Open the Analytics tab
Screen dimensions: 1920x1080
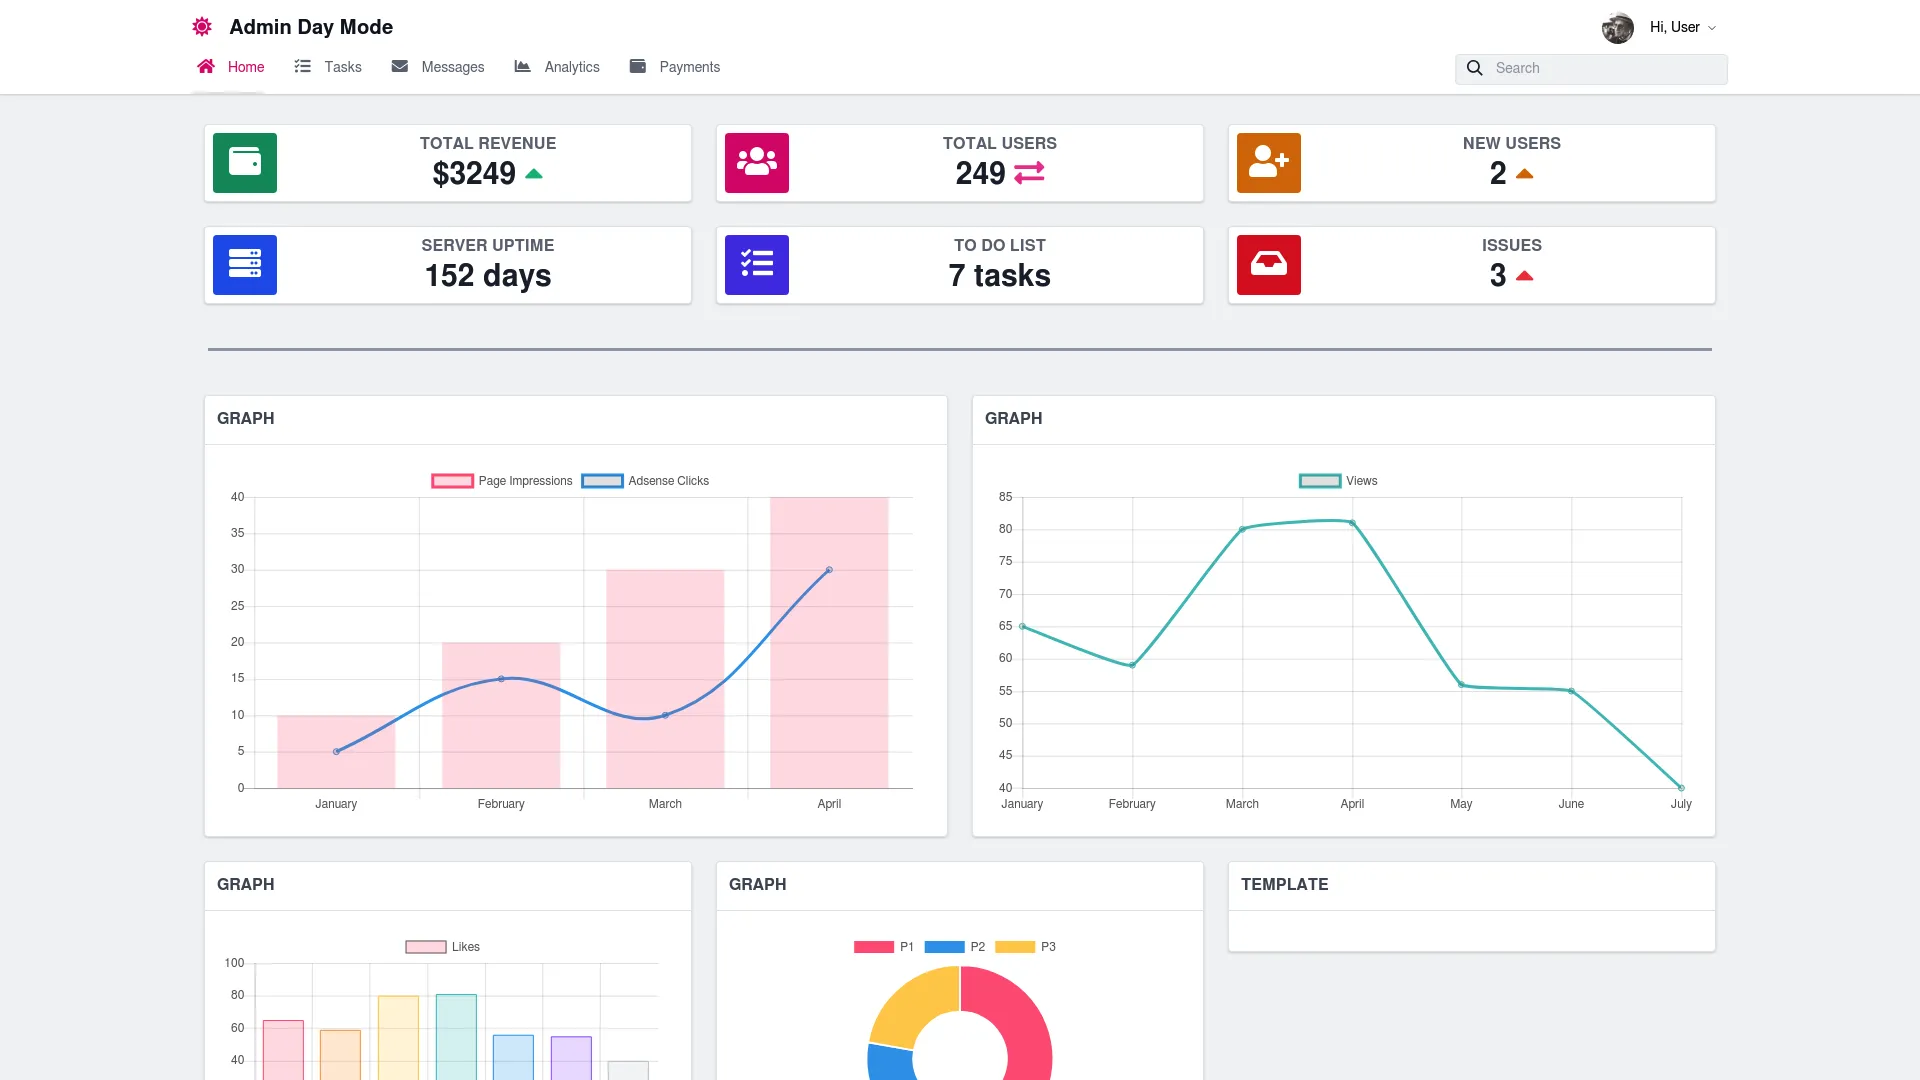point(557,67)
